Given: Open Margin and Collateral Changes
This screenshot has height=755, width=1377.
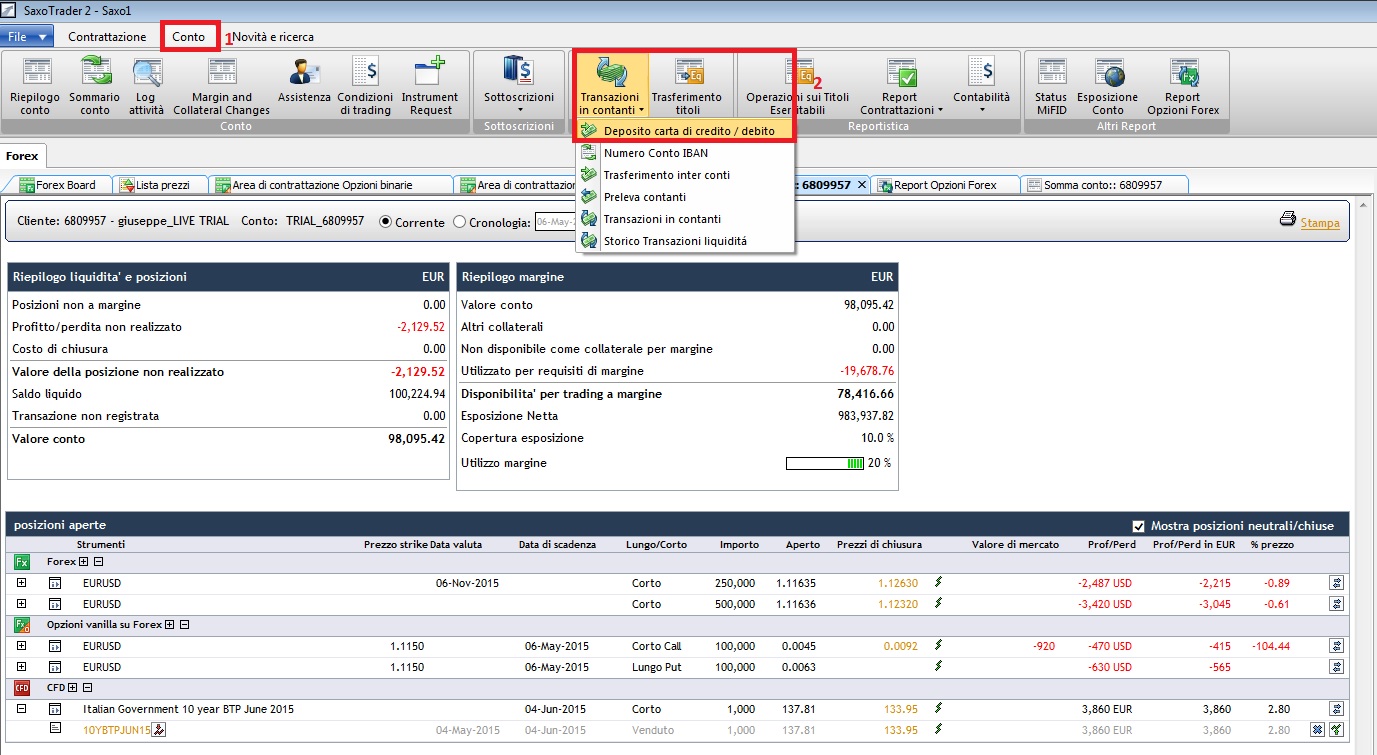Looking at the screenshot, I should [x=221, y=86].
